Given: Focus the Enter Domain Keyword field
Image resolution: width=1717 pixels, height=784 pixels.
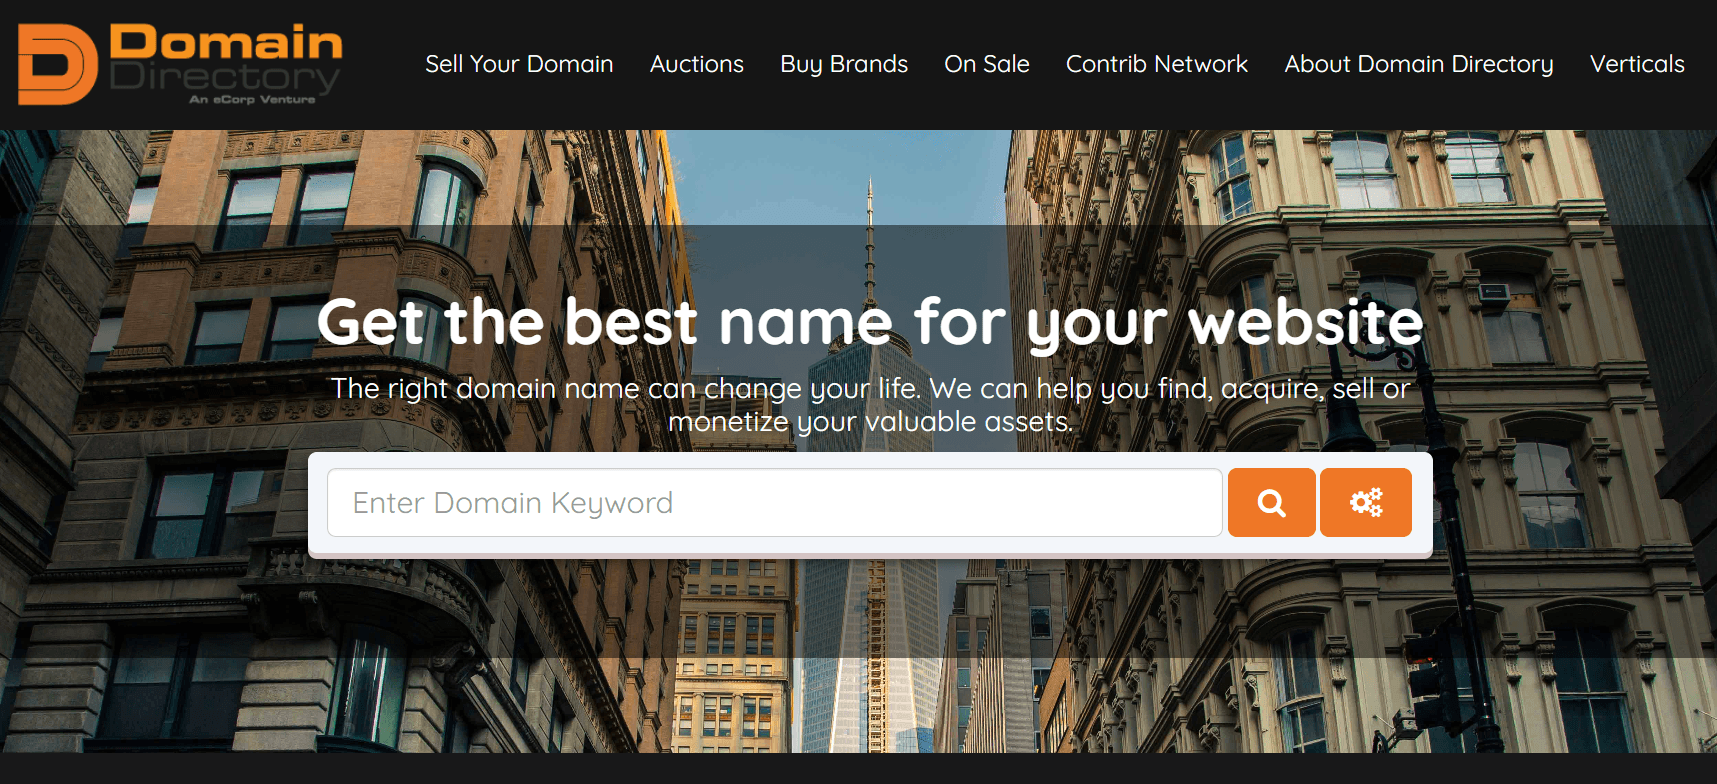Looking at the screenshot, I should pos(775,502).
